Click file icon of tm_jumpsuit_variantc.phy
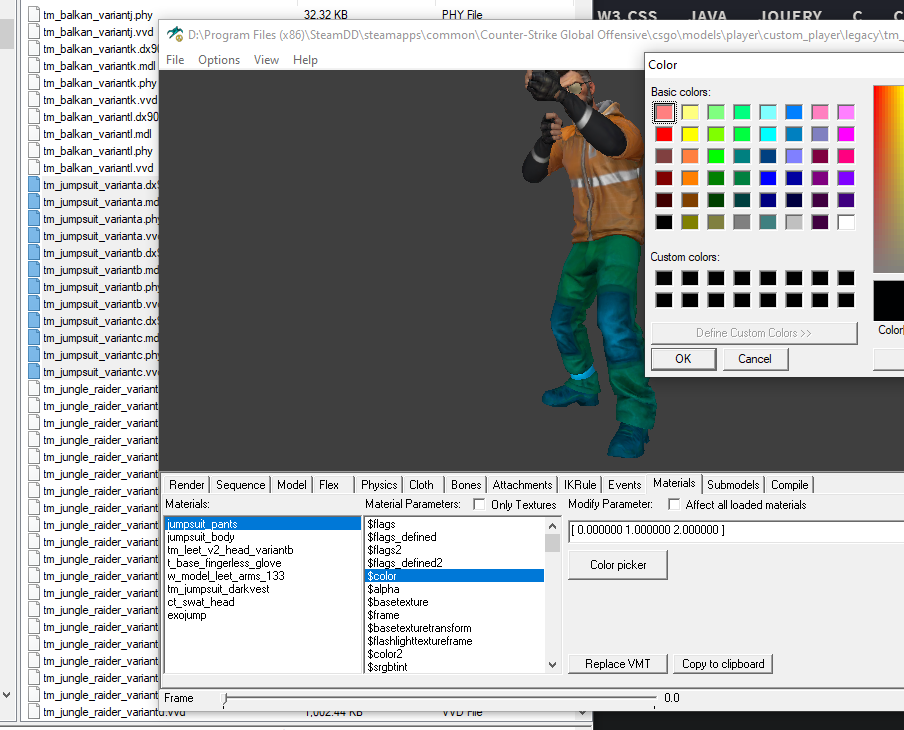904x730 pixels. coord(34,355)
